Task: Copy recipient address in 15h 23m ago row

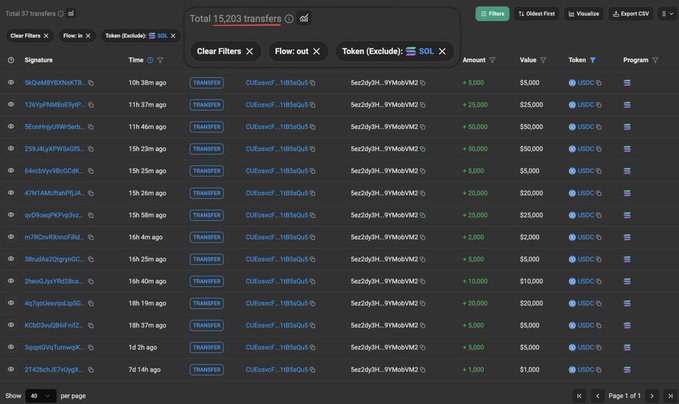Action: point(423,149)
